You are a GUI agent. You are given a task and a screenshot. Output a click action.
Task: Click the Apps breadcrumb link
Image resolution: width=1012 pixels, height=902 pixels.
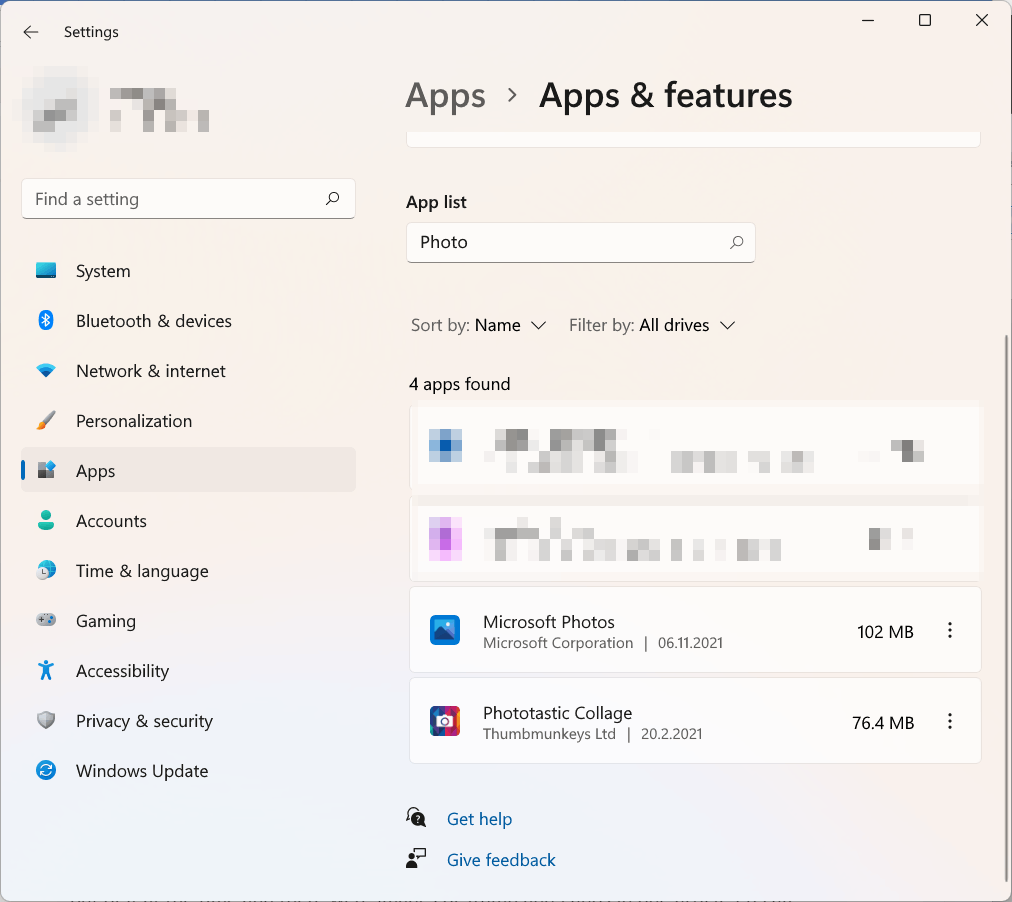(x=445, y=95)
